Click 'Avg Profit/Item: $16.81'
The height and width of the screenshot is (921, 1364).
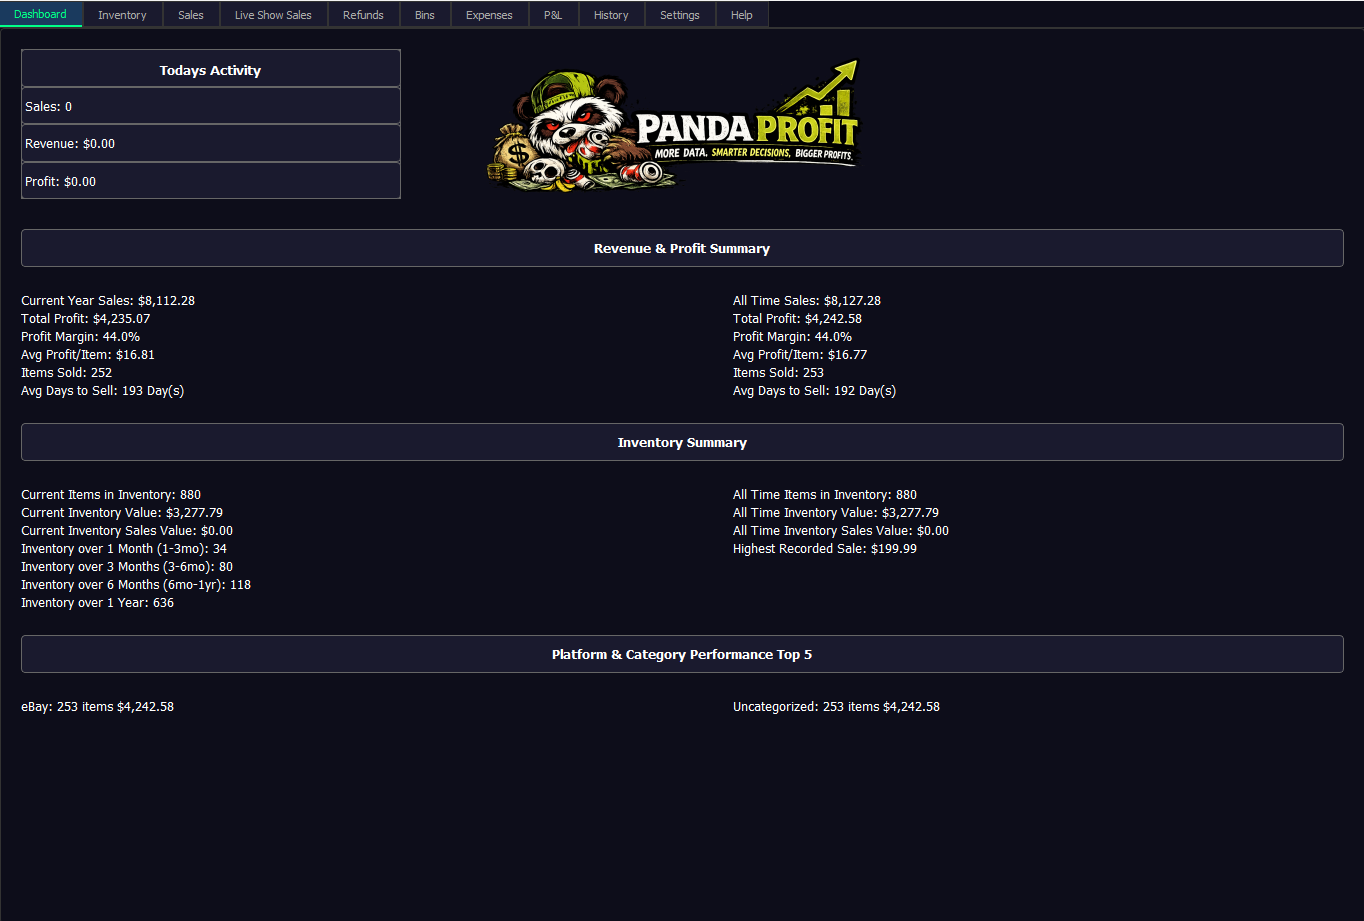[88, 354]
